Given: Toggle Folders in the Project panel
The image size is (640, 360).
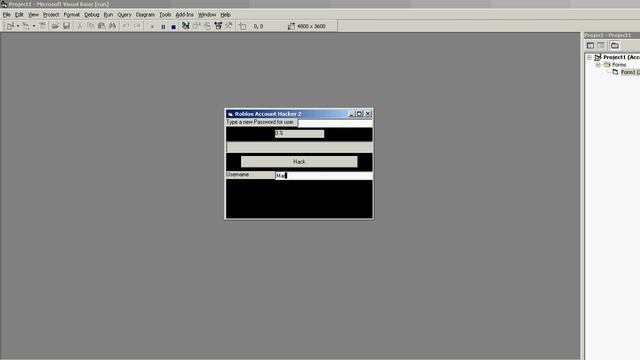Looking at the screenshot, I should pyautogui.click(x=615, y=45).
